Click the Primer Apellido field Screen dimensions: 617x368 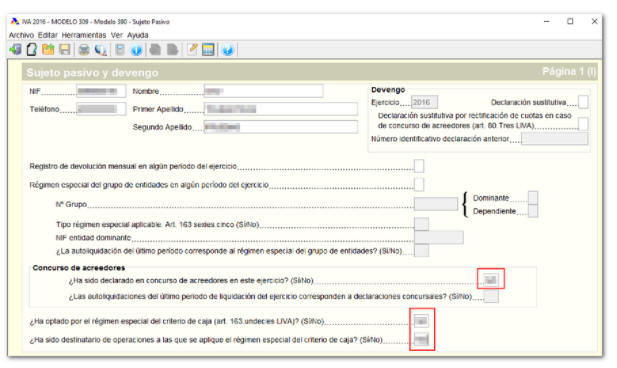281,109
